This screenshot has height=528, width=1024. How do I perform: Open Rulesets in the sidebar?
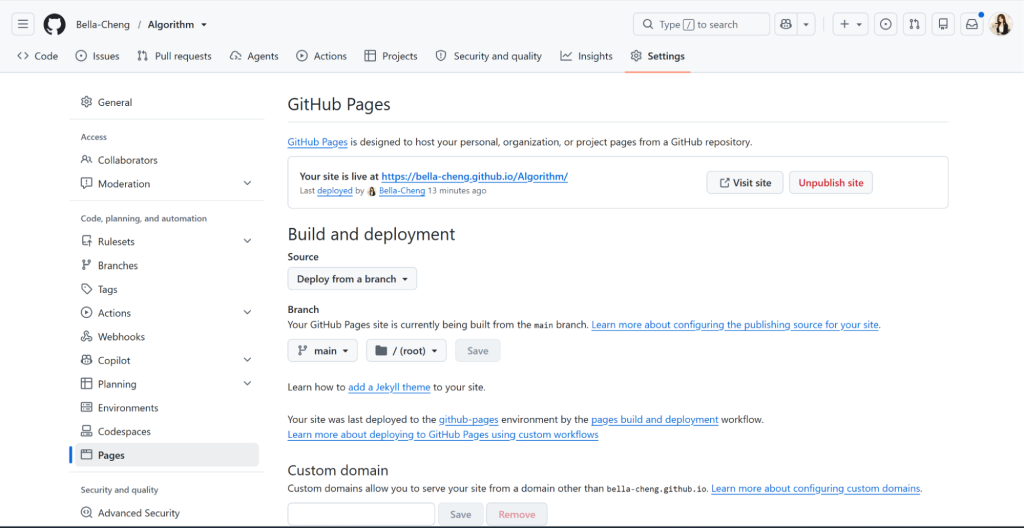pos(116,242)
